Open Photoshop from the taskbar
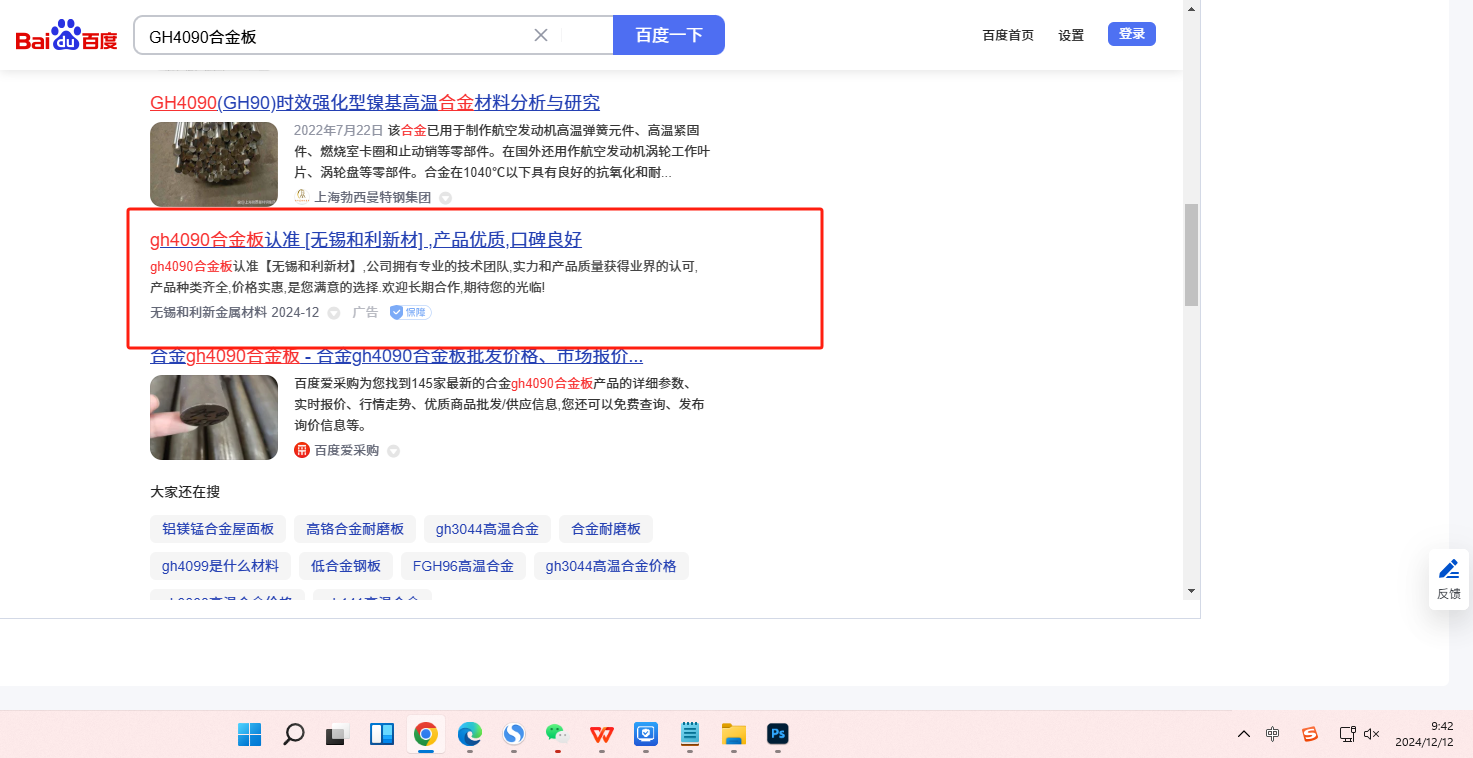 (x=778, y=735)
